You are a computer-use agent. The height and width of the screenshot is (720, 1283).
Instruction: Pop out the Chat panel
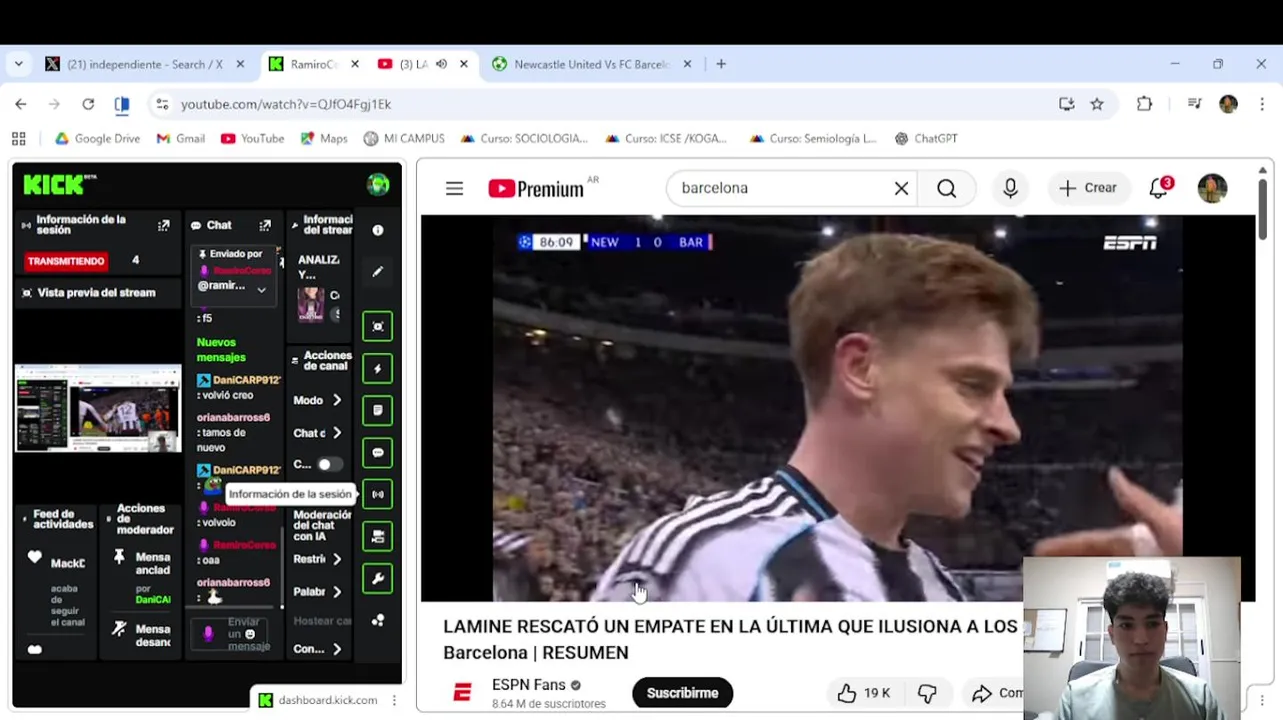point(265,226)
